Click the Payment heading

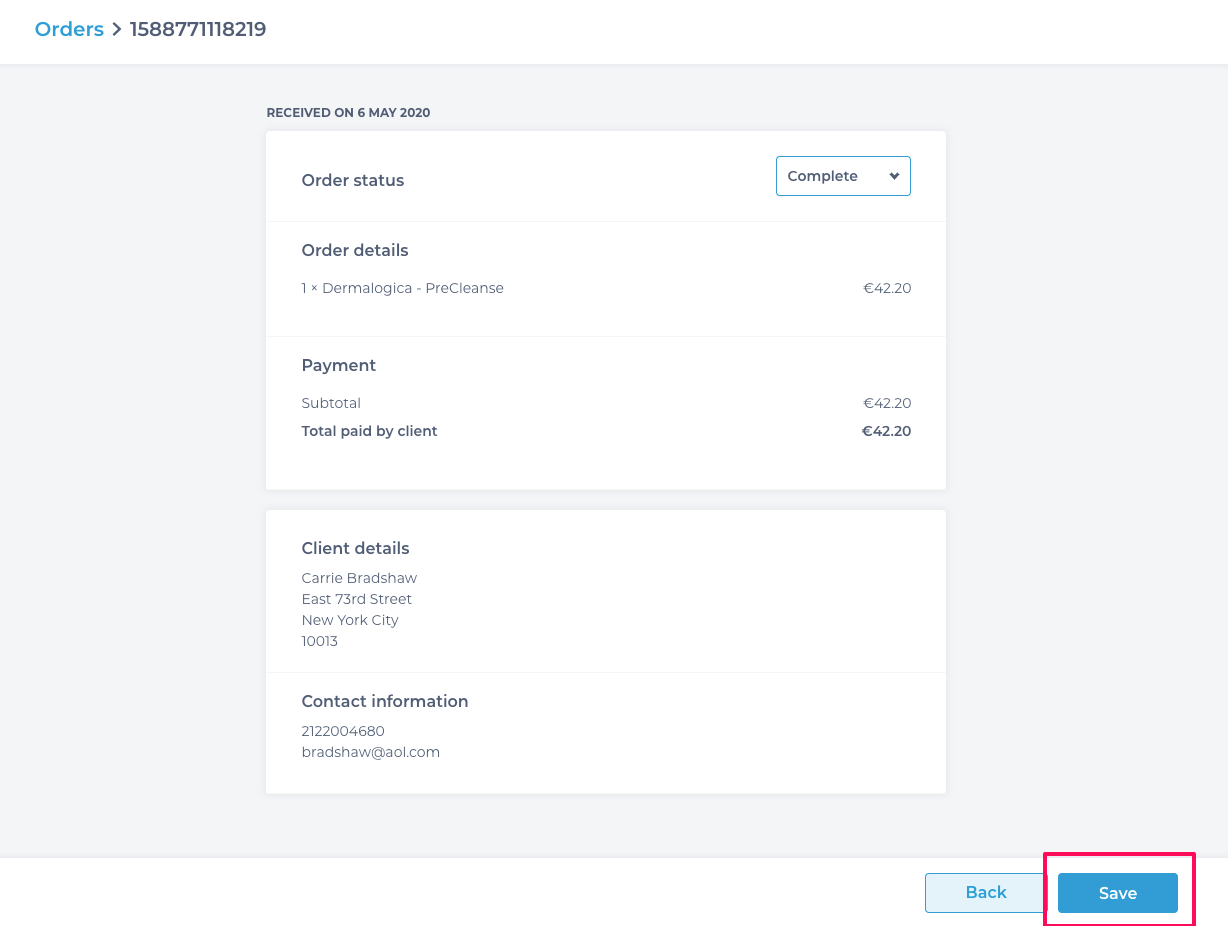tap(339, 365)
